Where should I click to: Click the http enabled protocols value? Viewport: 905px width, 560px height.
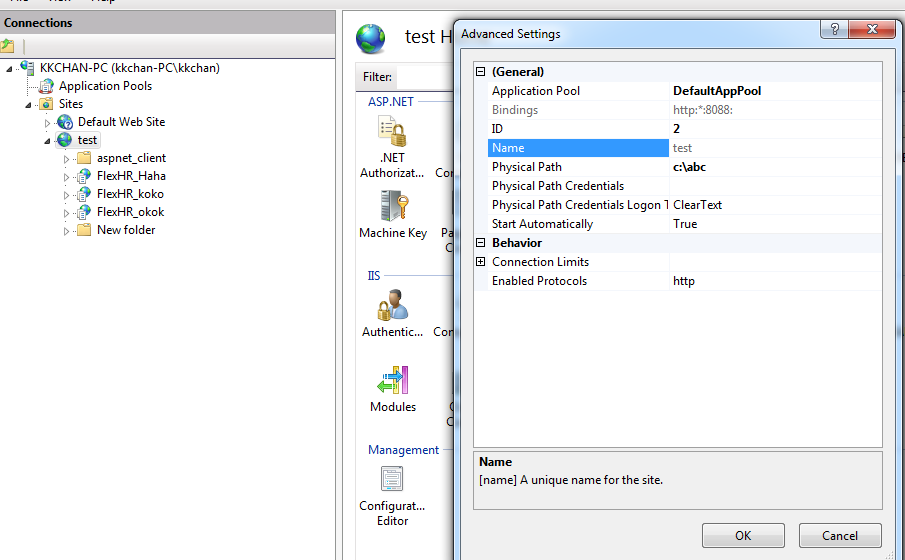tap(775, 281)
